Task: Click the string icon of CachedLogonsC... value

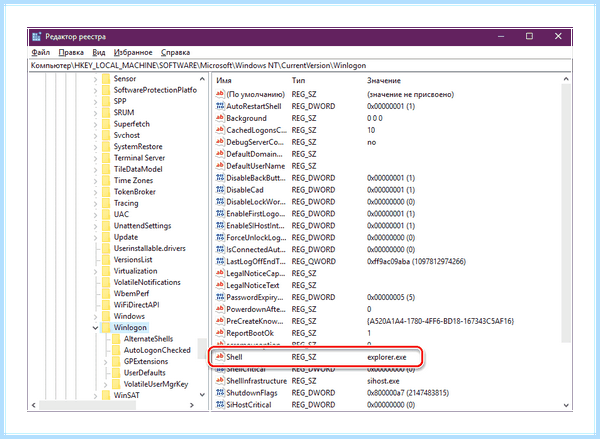Action: click(220, 130)
